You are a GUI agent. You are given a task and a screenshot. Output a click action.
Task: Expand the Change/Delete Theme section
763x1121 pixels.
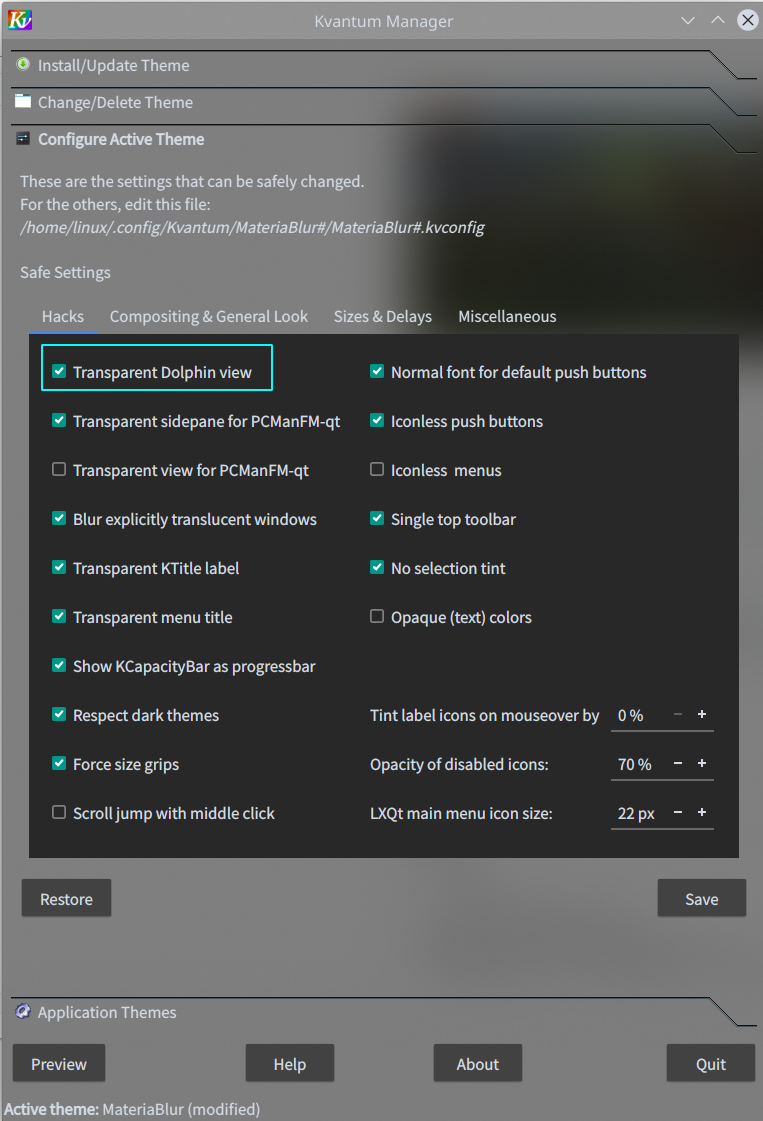pos(115,103)
